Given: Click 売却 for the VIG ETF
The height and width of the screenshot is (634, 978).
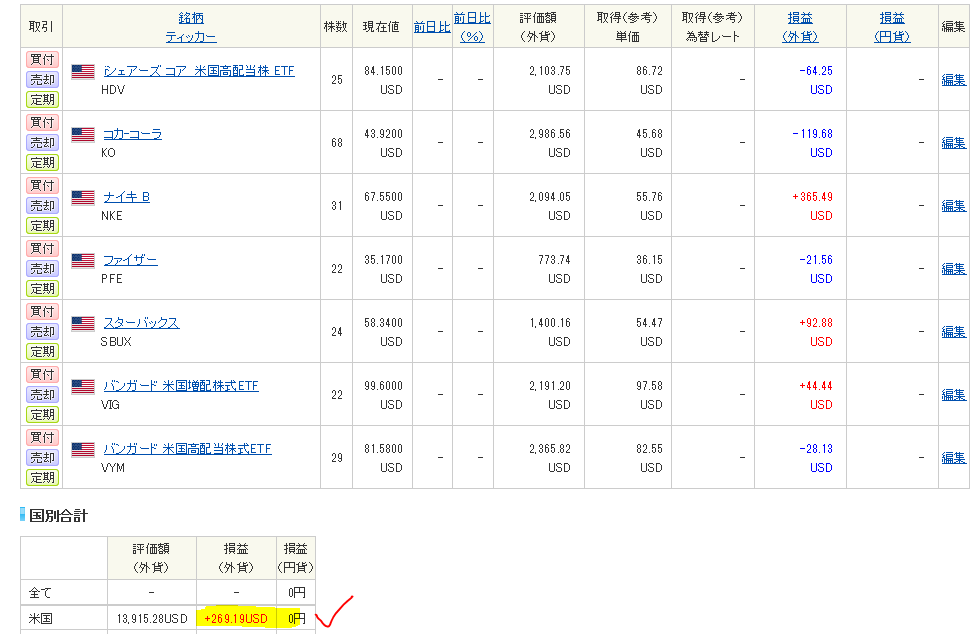Looking at the screenshot, I should pos(42,394).
